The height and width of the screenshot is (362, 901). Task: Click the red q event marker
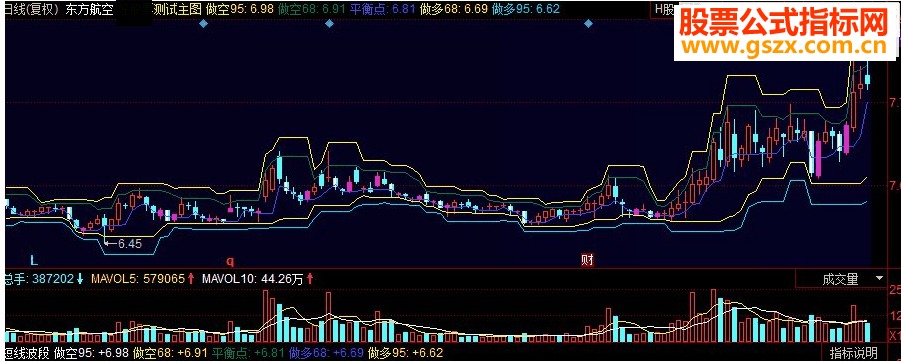(x=230, y=262)
